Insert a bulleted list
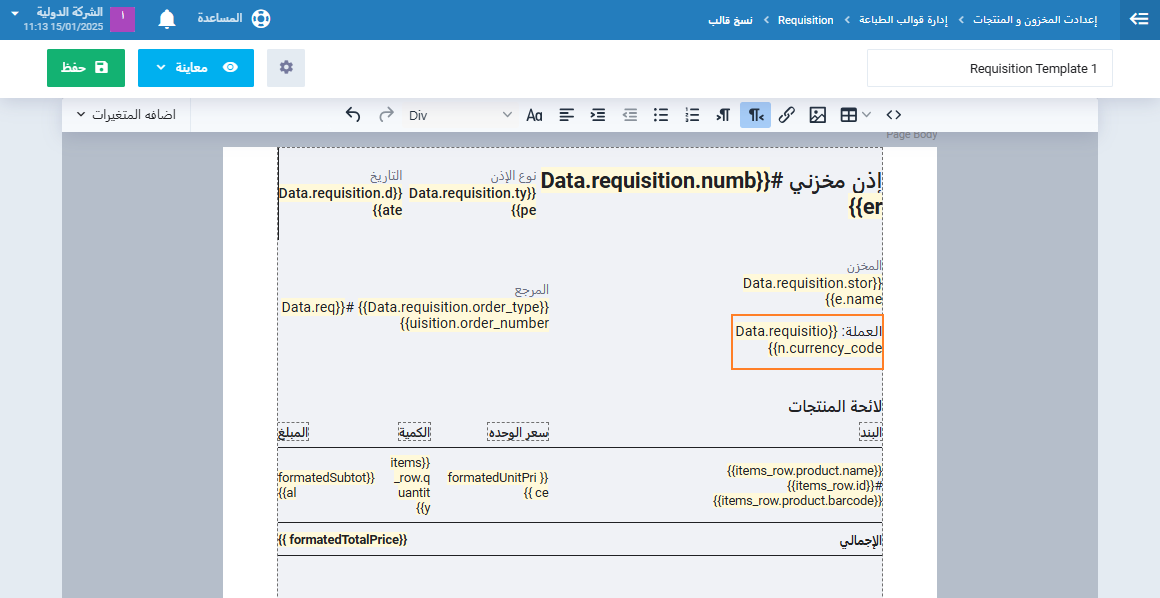This screenshot has height=598, width=1160. click(x=661, y=115)
